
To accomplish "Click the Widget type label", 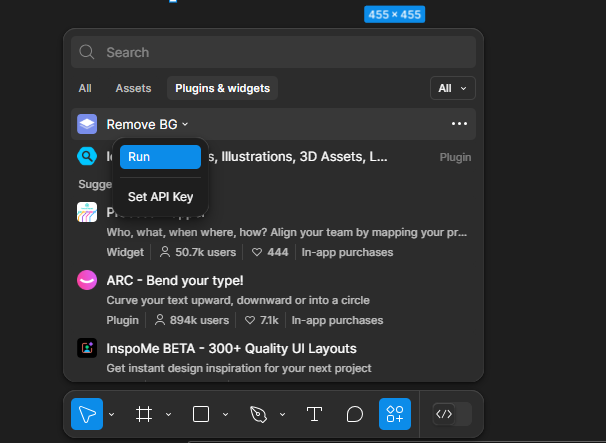I will point(125,252).
